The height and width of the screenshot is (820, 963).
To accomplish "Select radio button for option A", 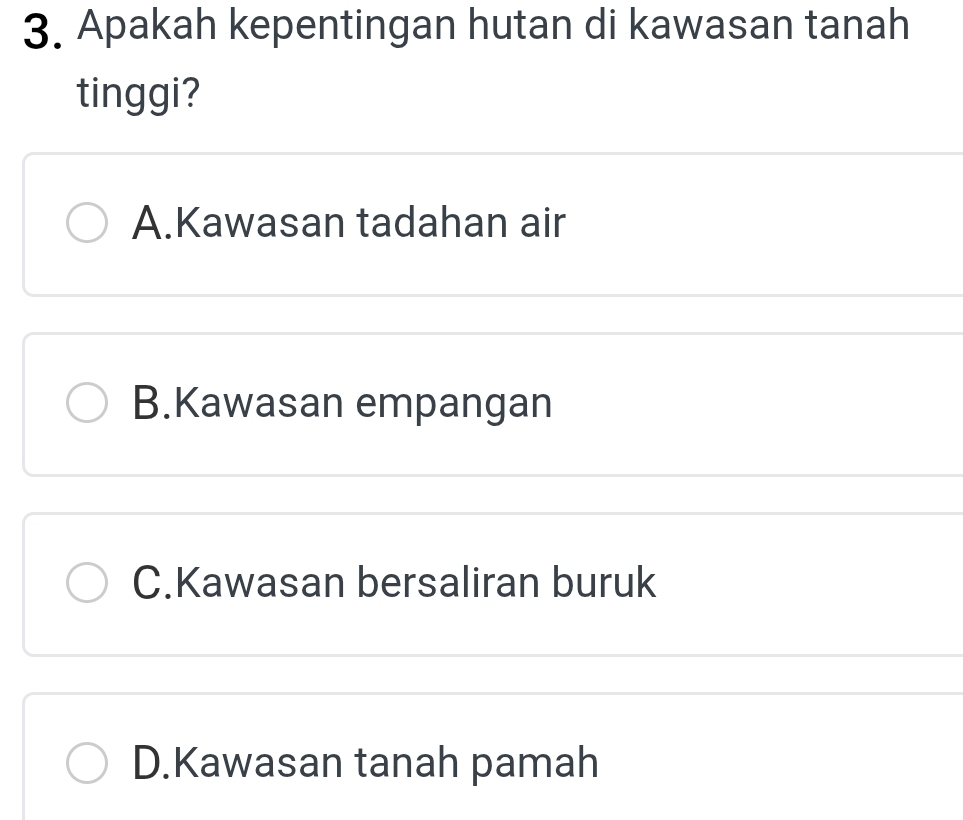I will click(87, 224).
